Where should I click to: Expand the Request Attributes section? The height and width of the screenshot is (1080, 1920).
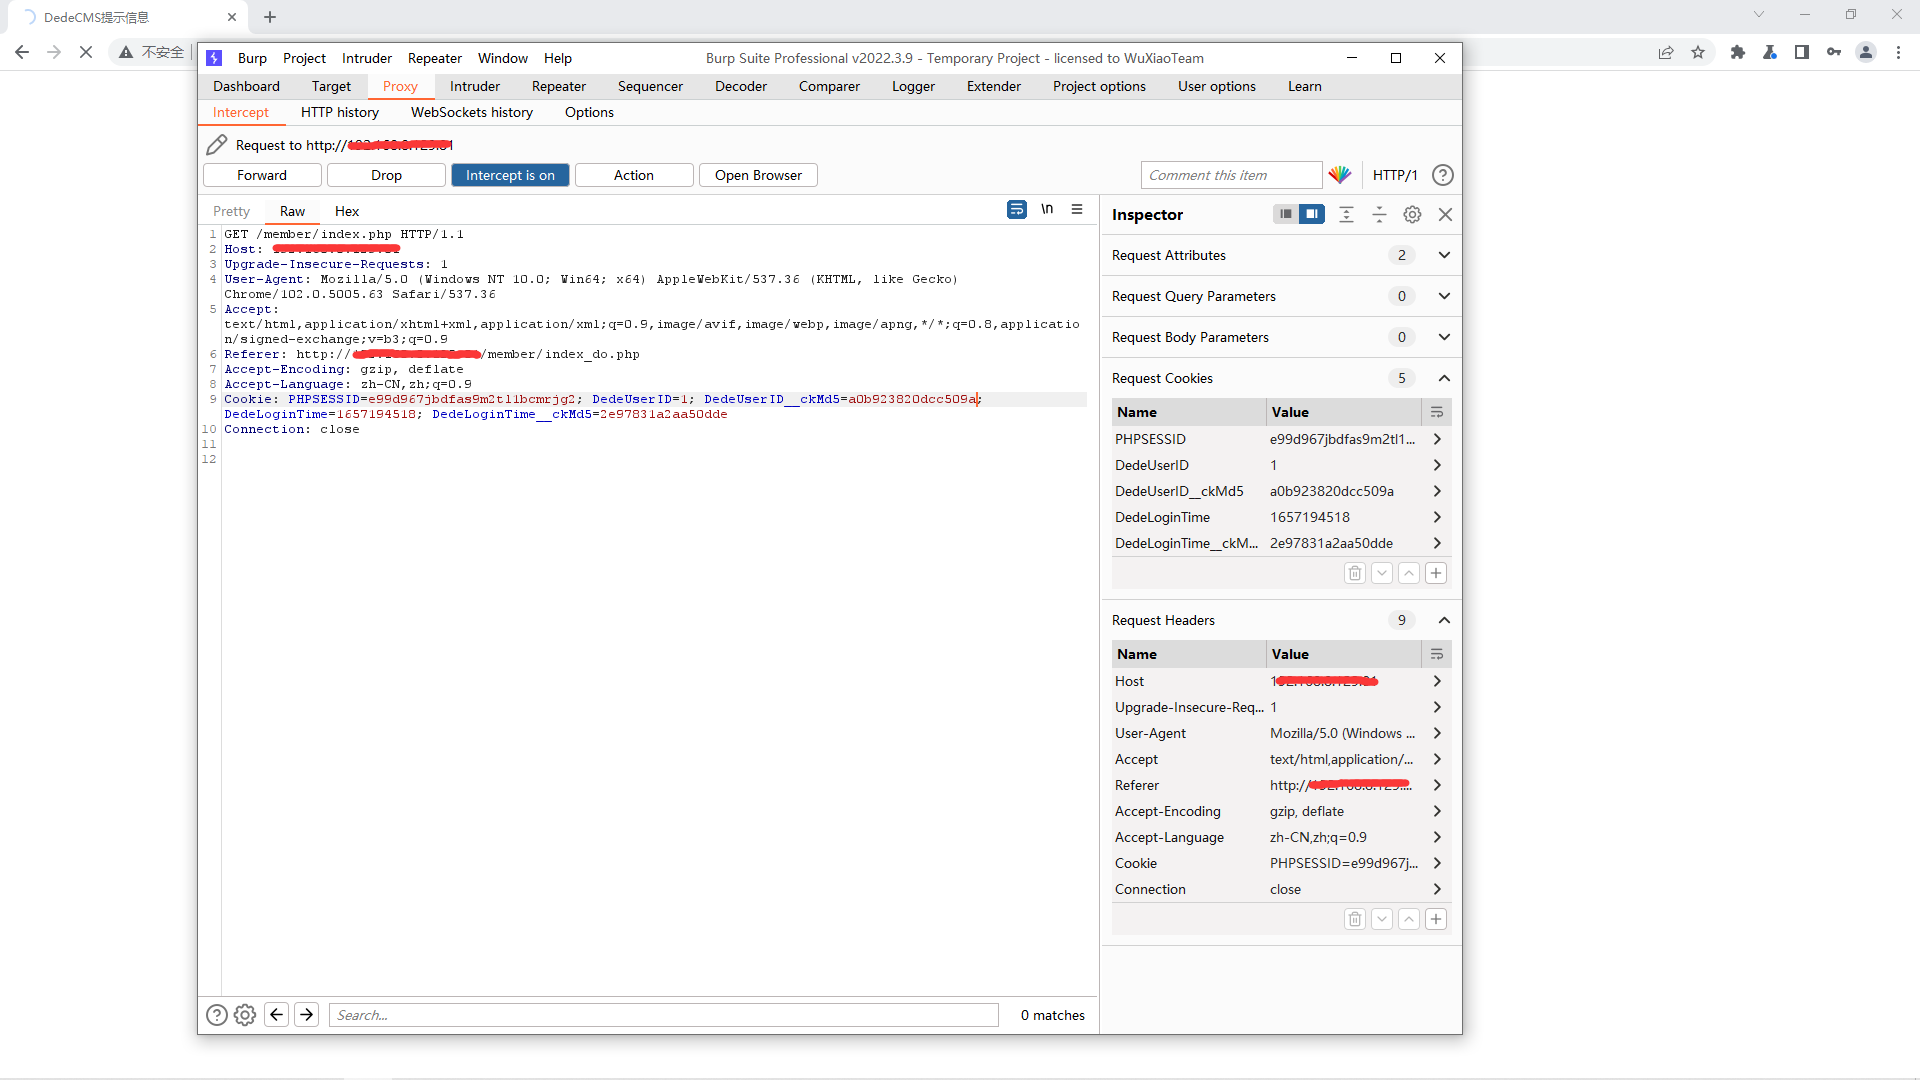pos(1444,255)
